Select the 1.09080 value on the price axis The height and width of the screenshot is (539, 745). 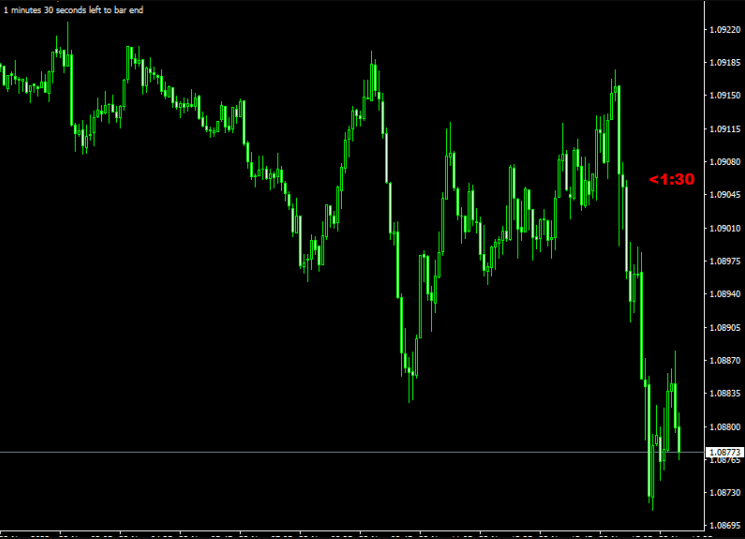click(725, 162)
